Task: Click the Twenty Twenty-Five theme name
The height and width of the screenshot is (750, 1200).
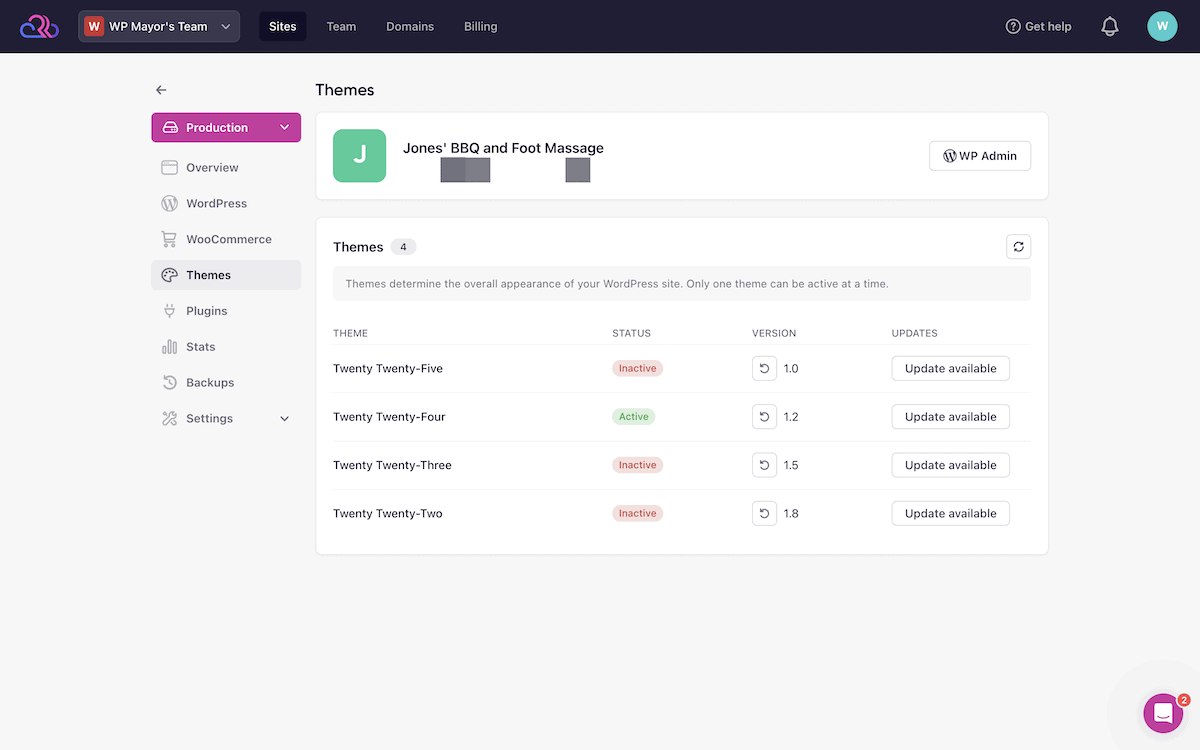Action: click(x=388, y=369)
